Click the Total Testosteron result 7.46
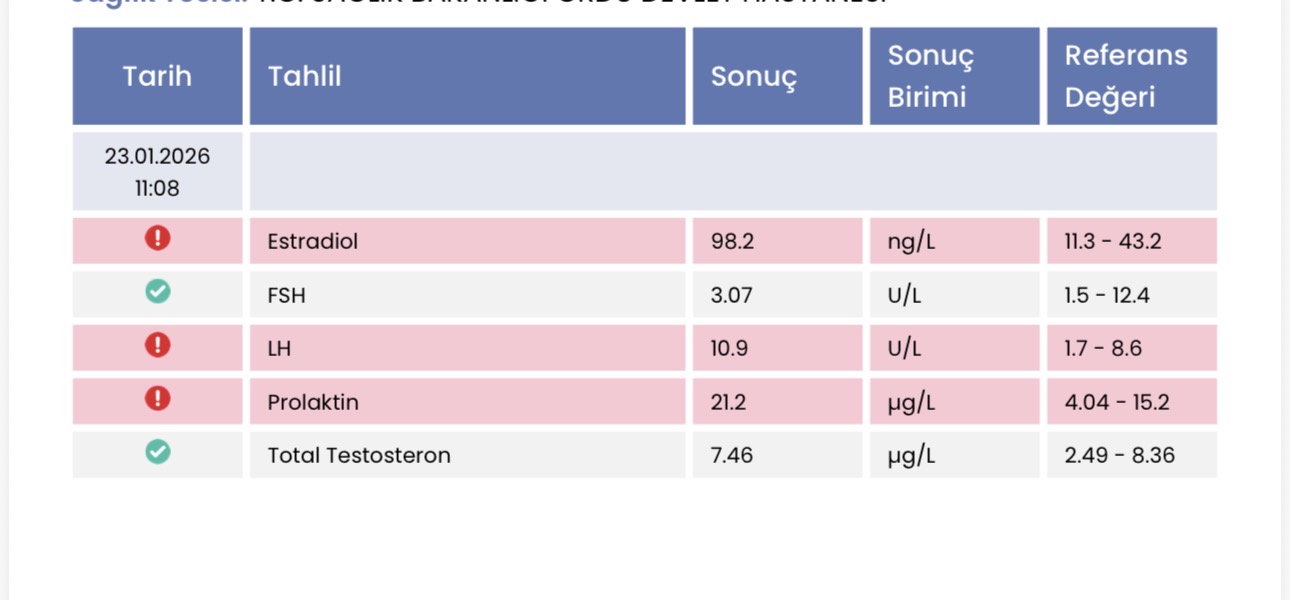 tap(732, 456)
